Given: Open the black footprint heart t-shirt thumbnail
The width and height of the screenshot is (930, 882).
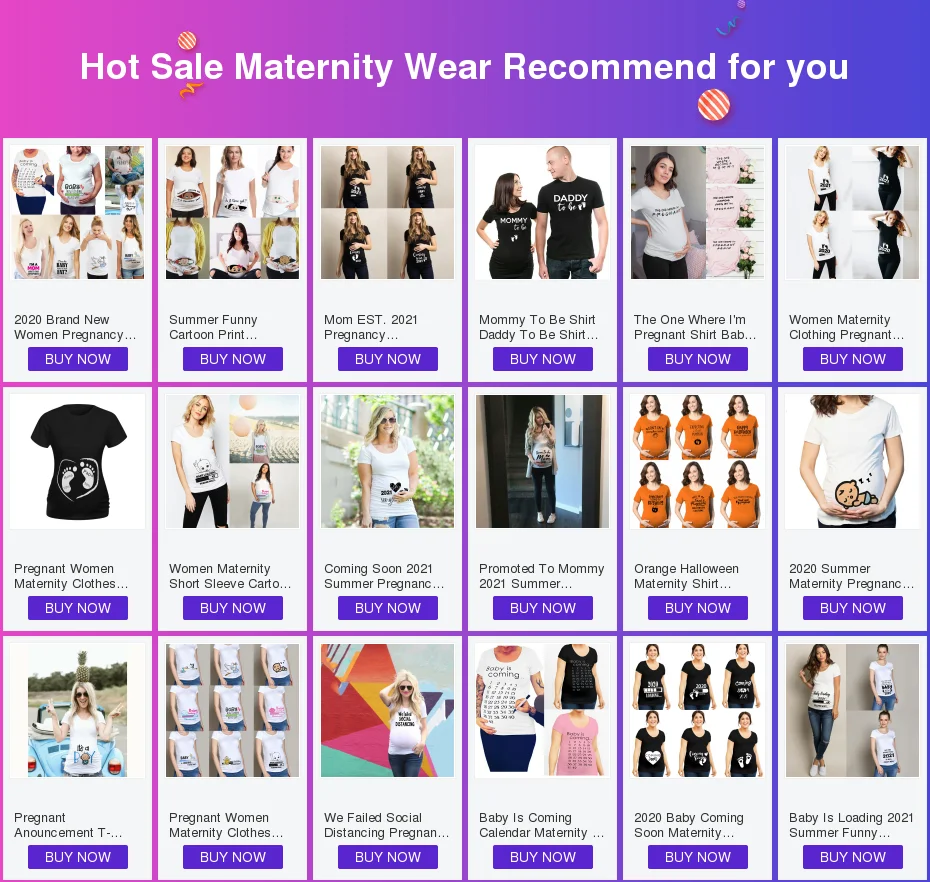Looking at the screenshot, I should coord(78,461).
